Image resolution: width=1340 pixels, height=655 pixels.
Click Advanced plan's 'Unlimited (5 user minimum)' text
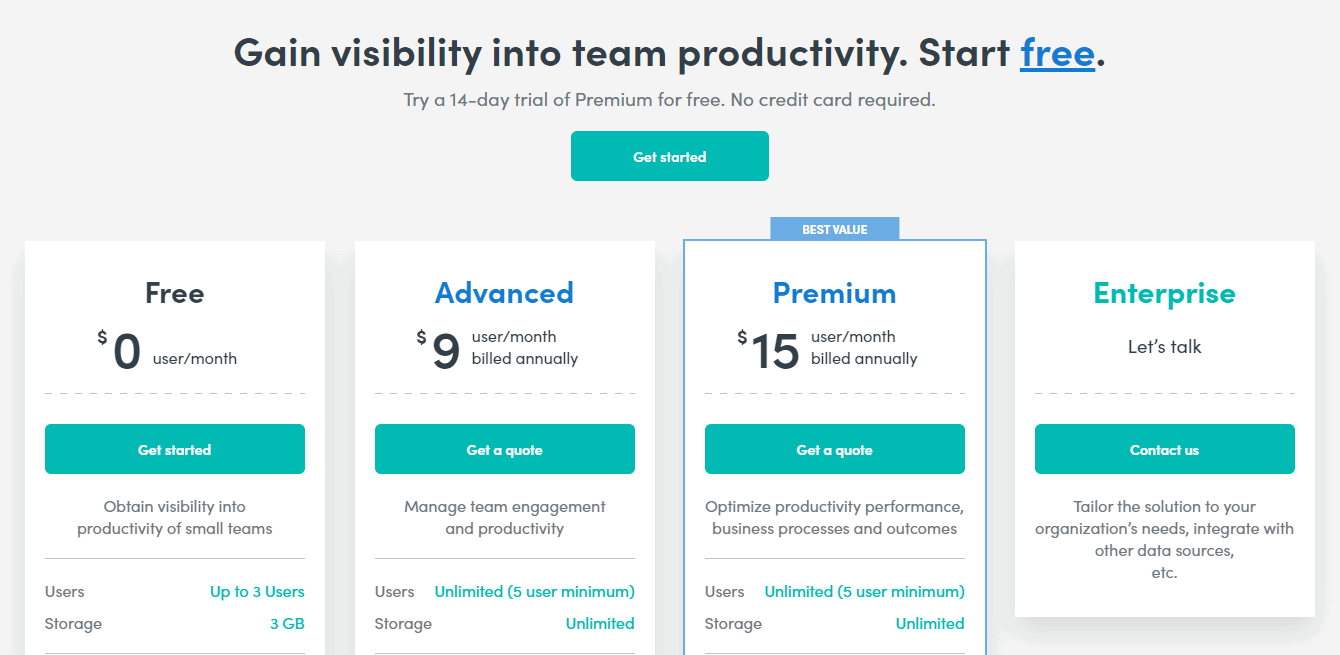click(x=535, y=592)
